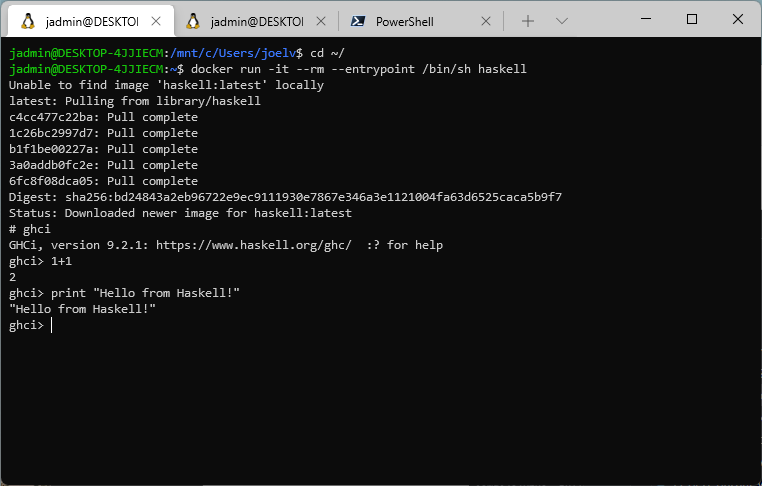Click the penguin icon on the first tab
The image size is (762, 486).
tap(26, 21)
